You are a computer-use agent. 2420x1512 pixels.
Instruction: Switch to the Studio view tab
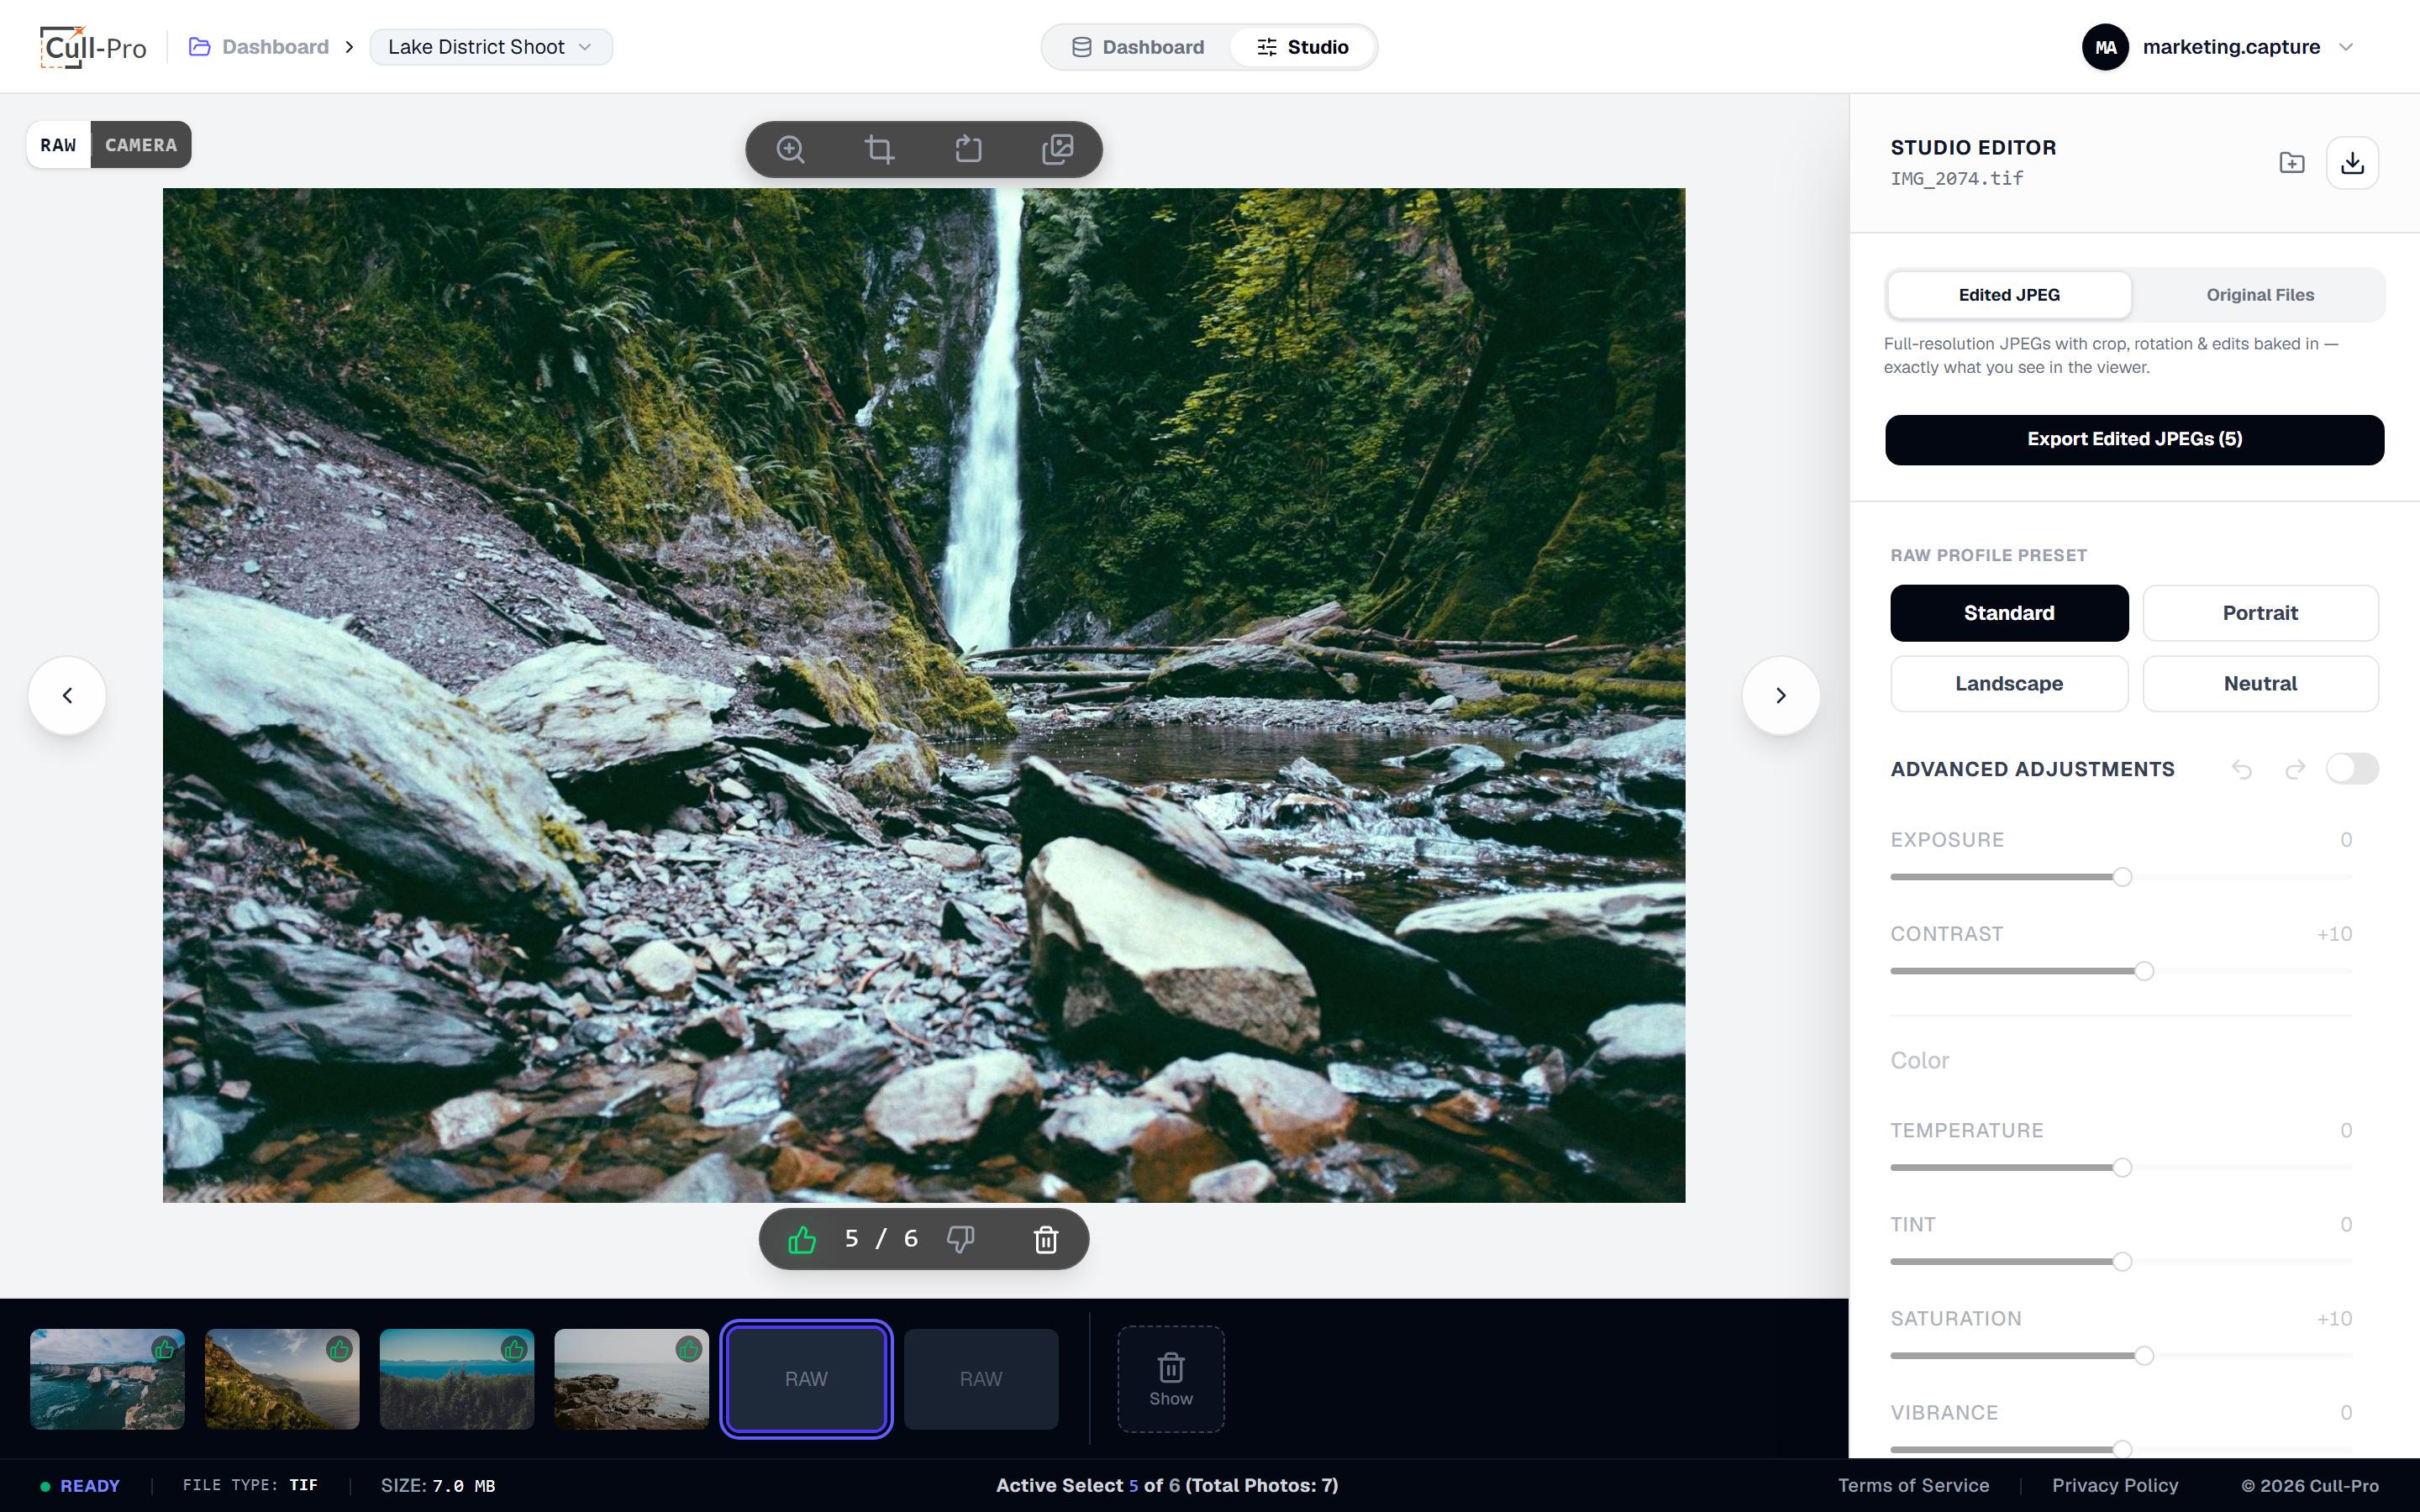pos(1302,47)
